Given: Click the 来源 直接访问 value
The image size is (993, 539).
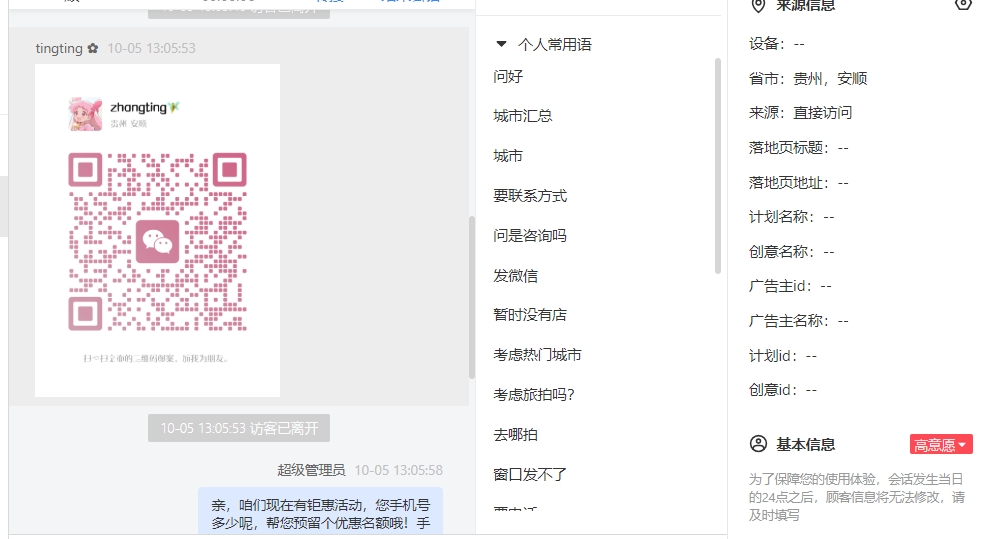Looking at the screenshot, I should (823, 113).
